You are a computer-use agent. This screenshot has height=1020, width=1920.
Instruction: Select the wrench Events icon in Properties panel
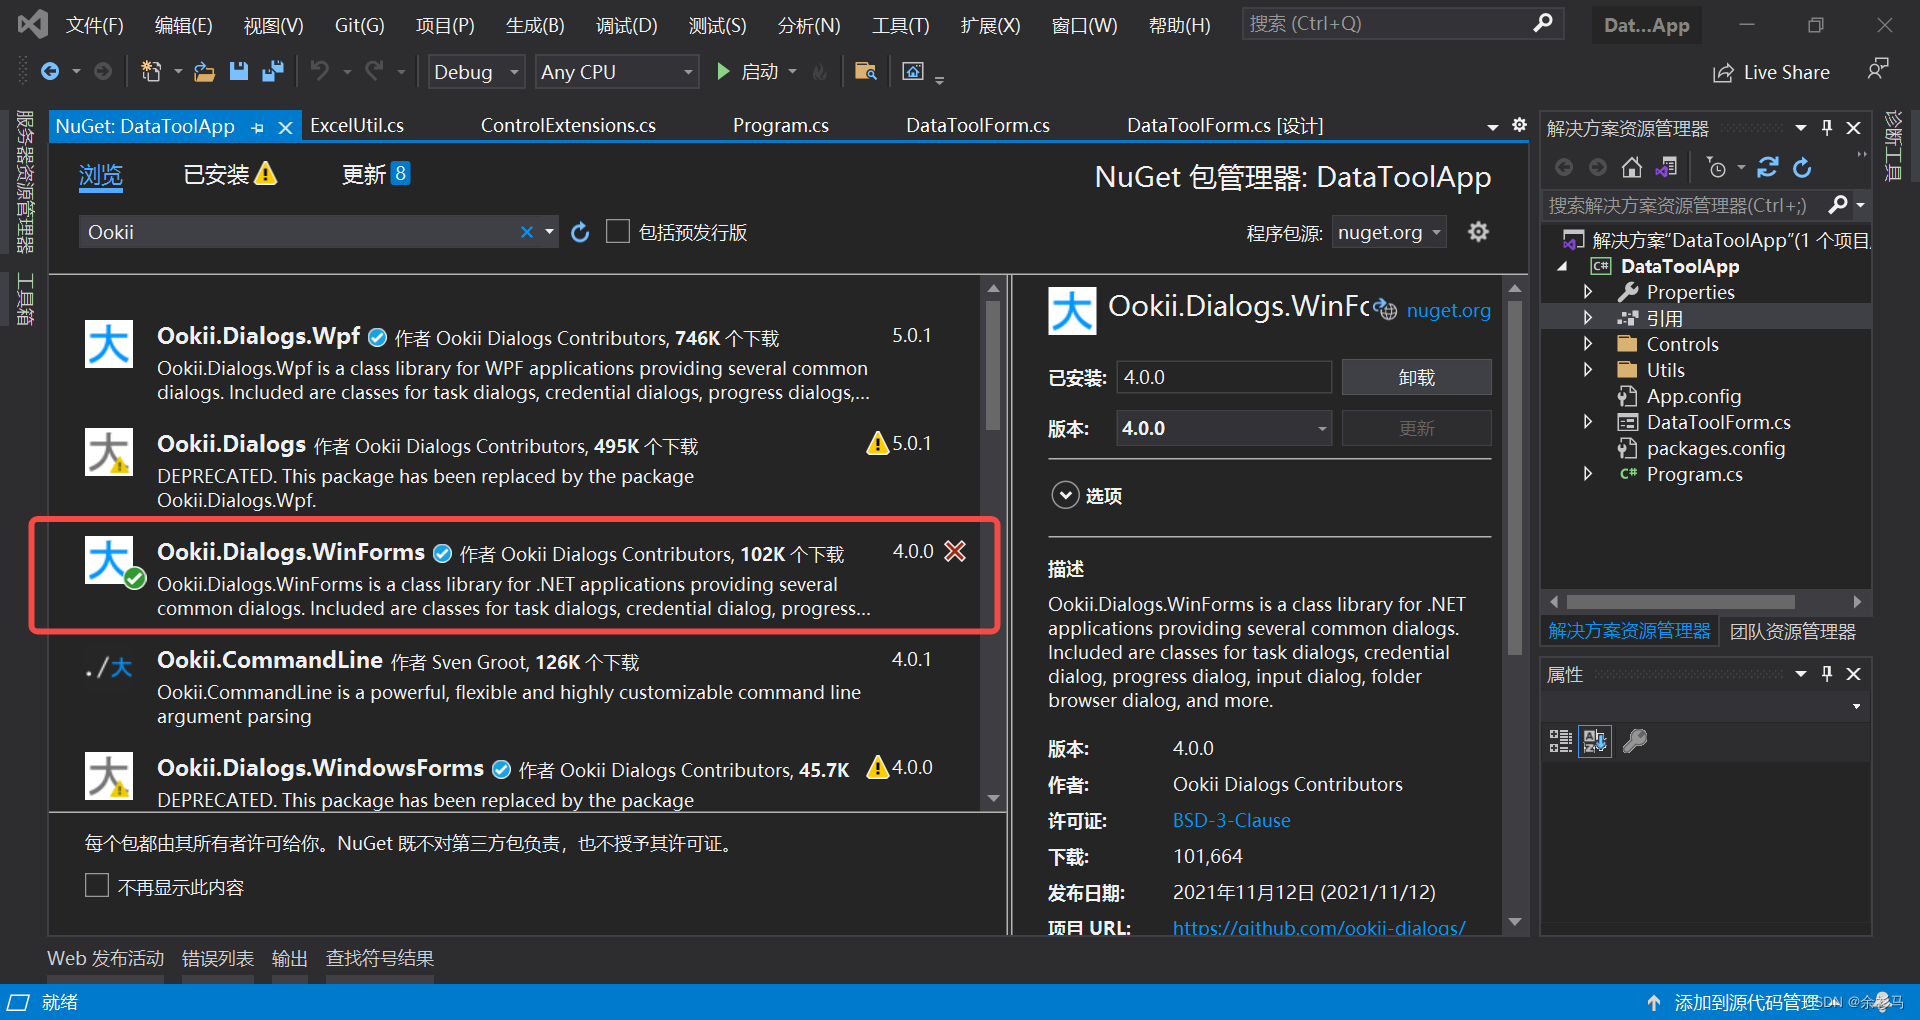[x=1634, y=741]
